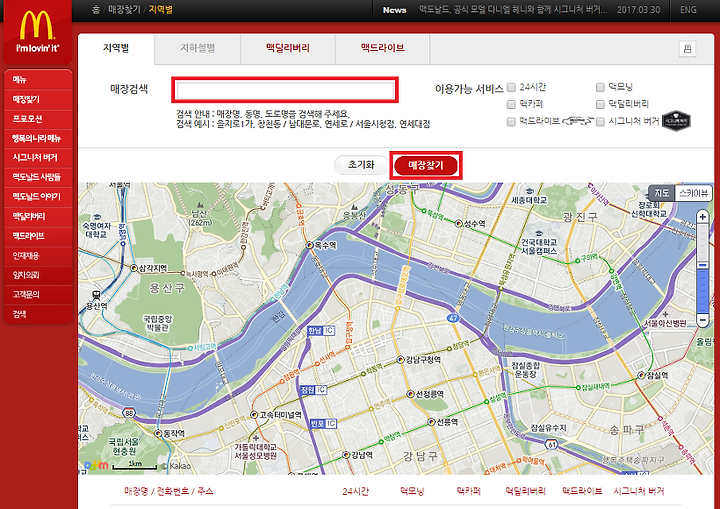Click 잠실역 station marker
The height and width of the screenshot is (509, 720).
tap(641, 375)
